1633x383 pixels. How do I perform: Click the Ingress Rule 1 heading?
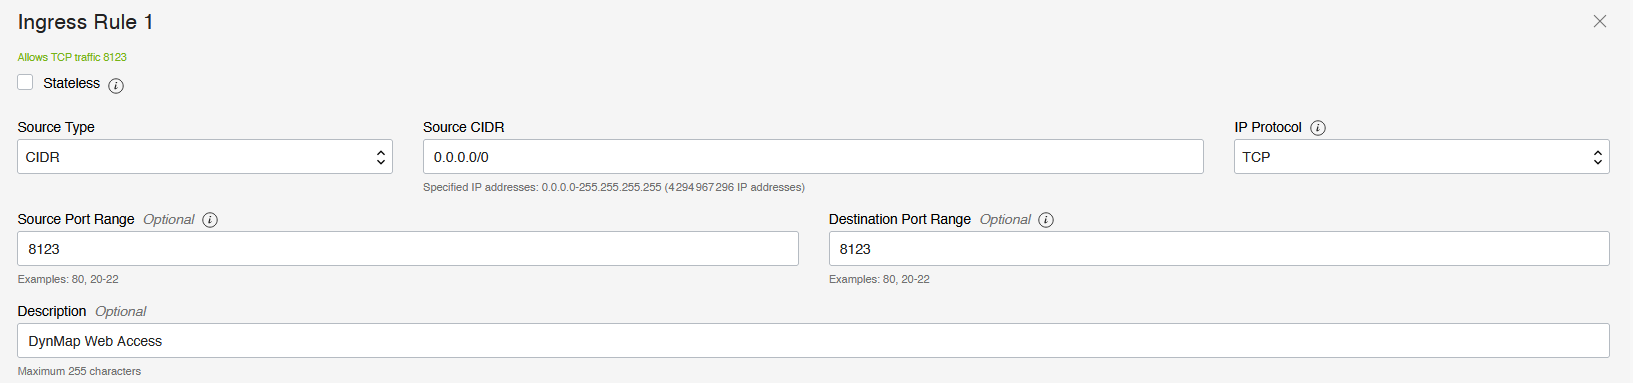pyautogui.click(x=85, y=22)
